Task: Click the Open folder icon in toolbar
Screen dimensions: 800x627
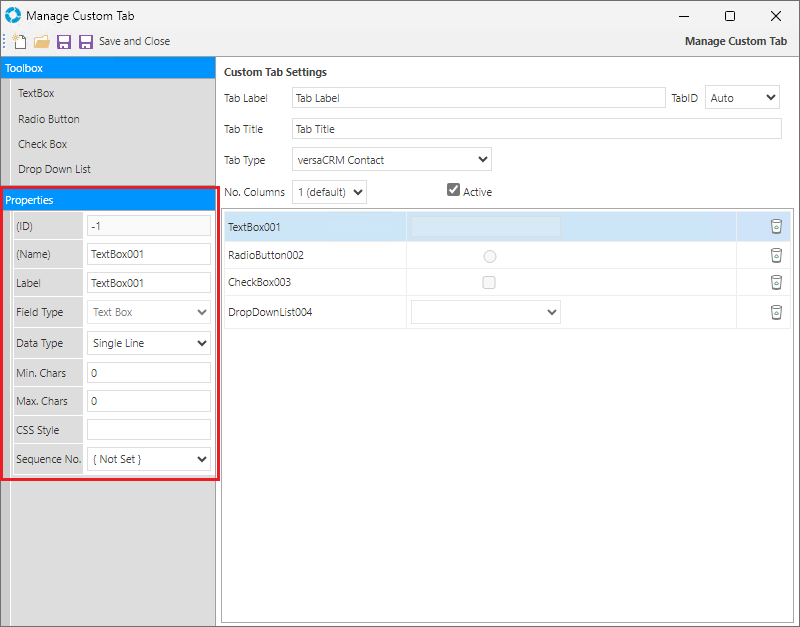Action: 42,42
